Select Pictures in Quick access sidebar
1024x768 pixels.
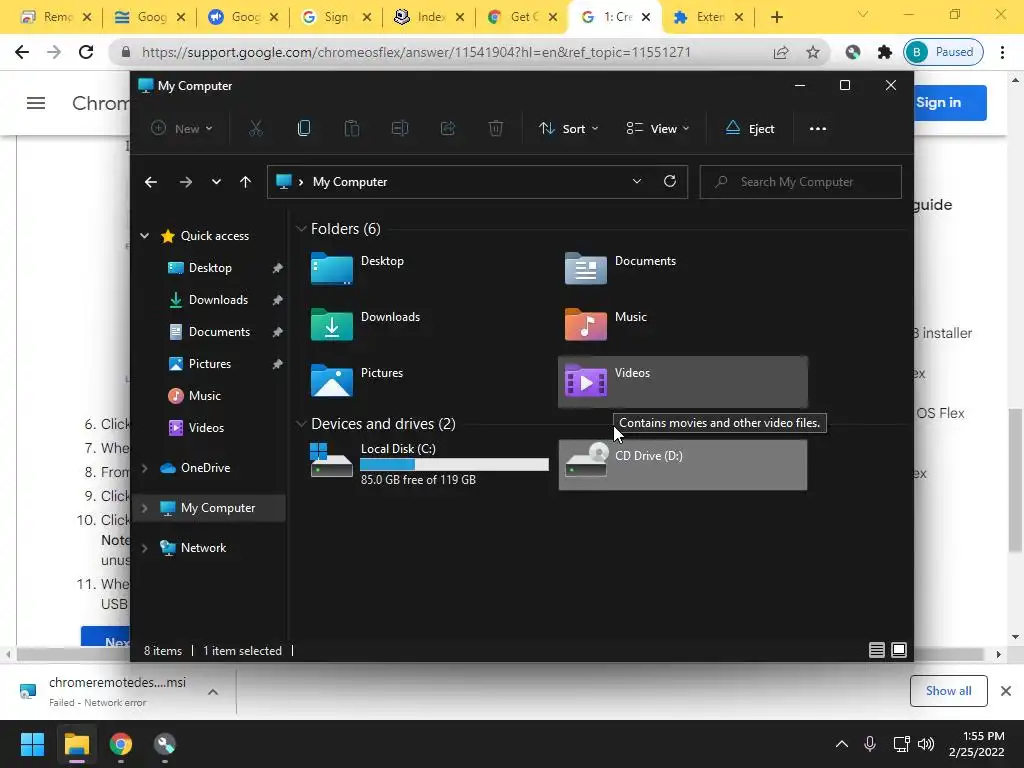point(210,364)
